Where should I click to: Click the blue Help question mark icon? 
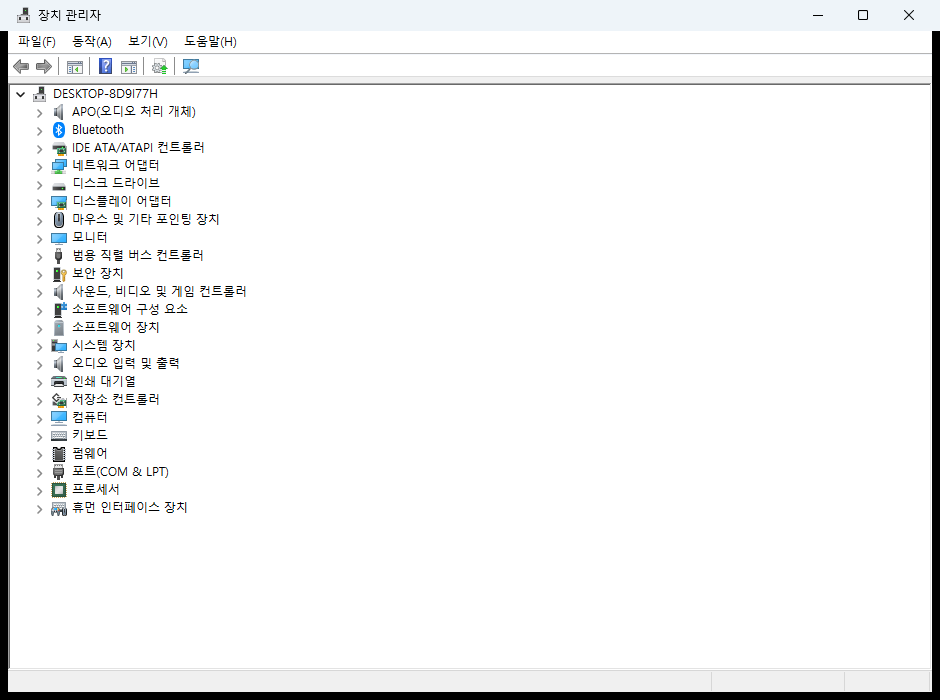pyautogui.click(x=106, y=66)
